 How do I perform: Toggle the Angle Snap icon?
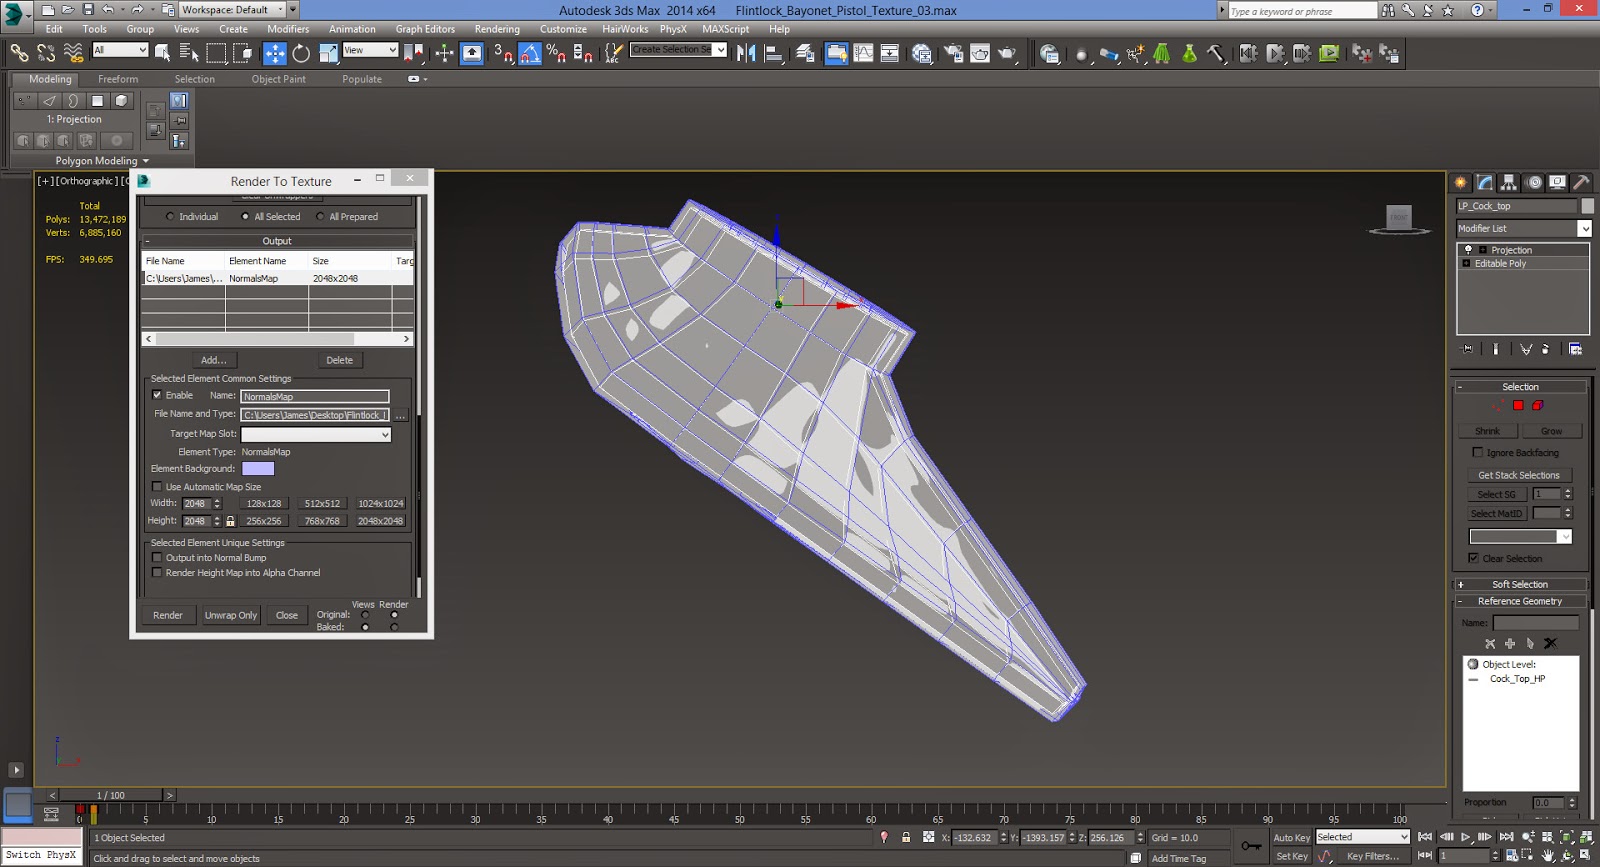(530, 53)
